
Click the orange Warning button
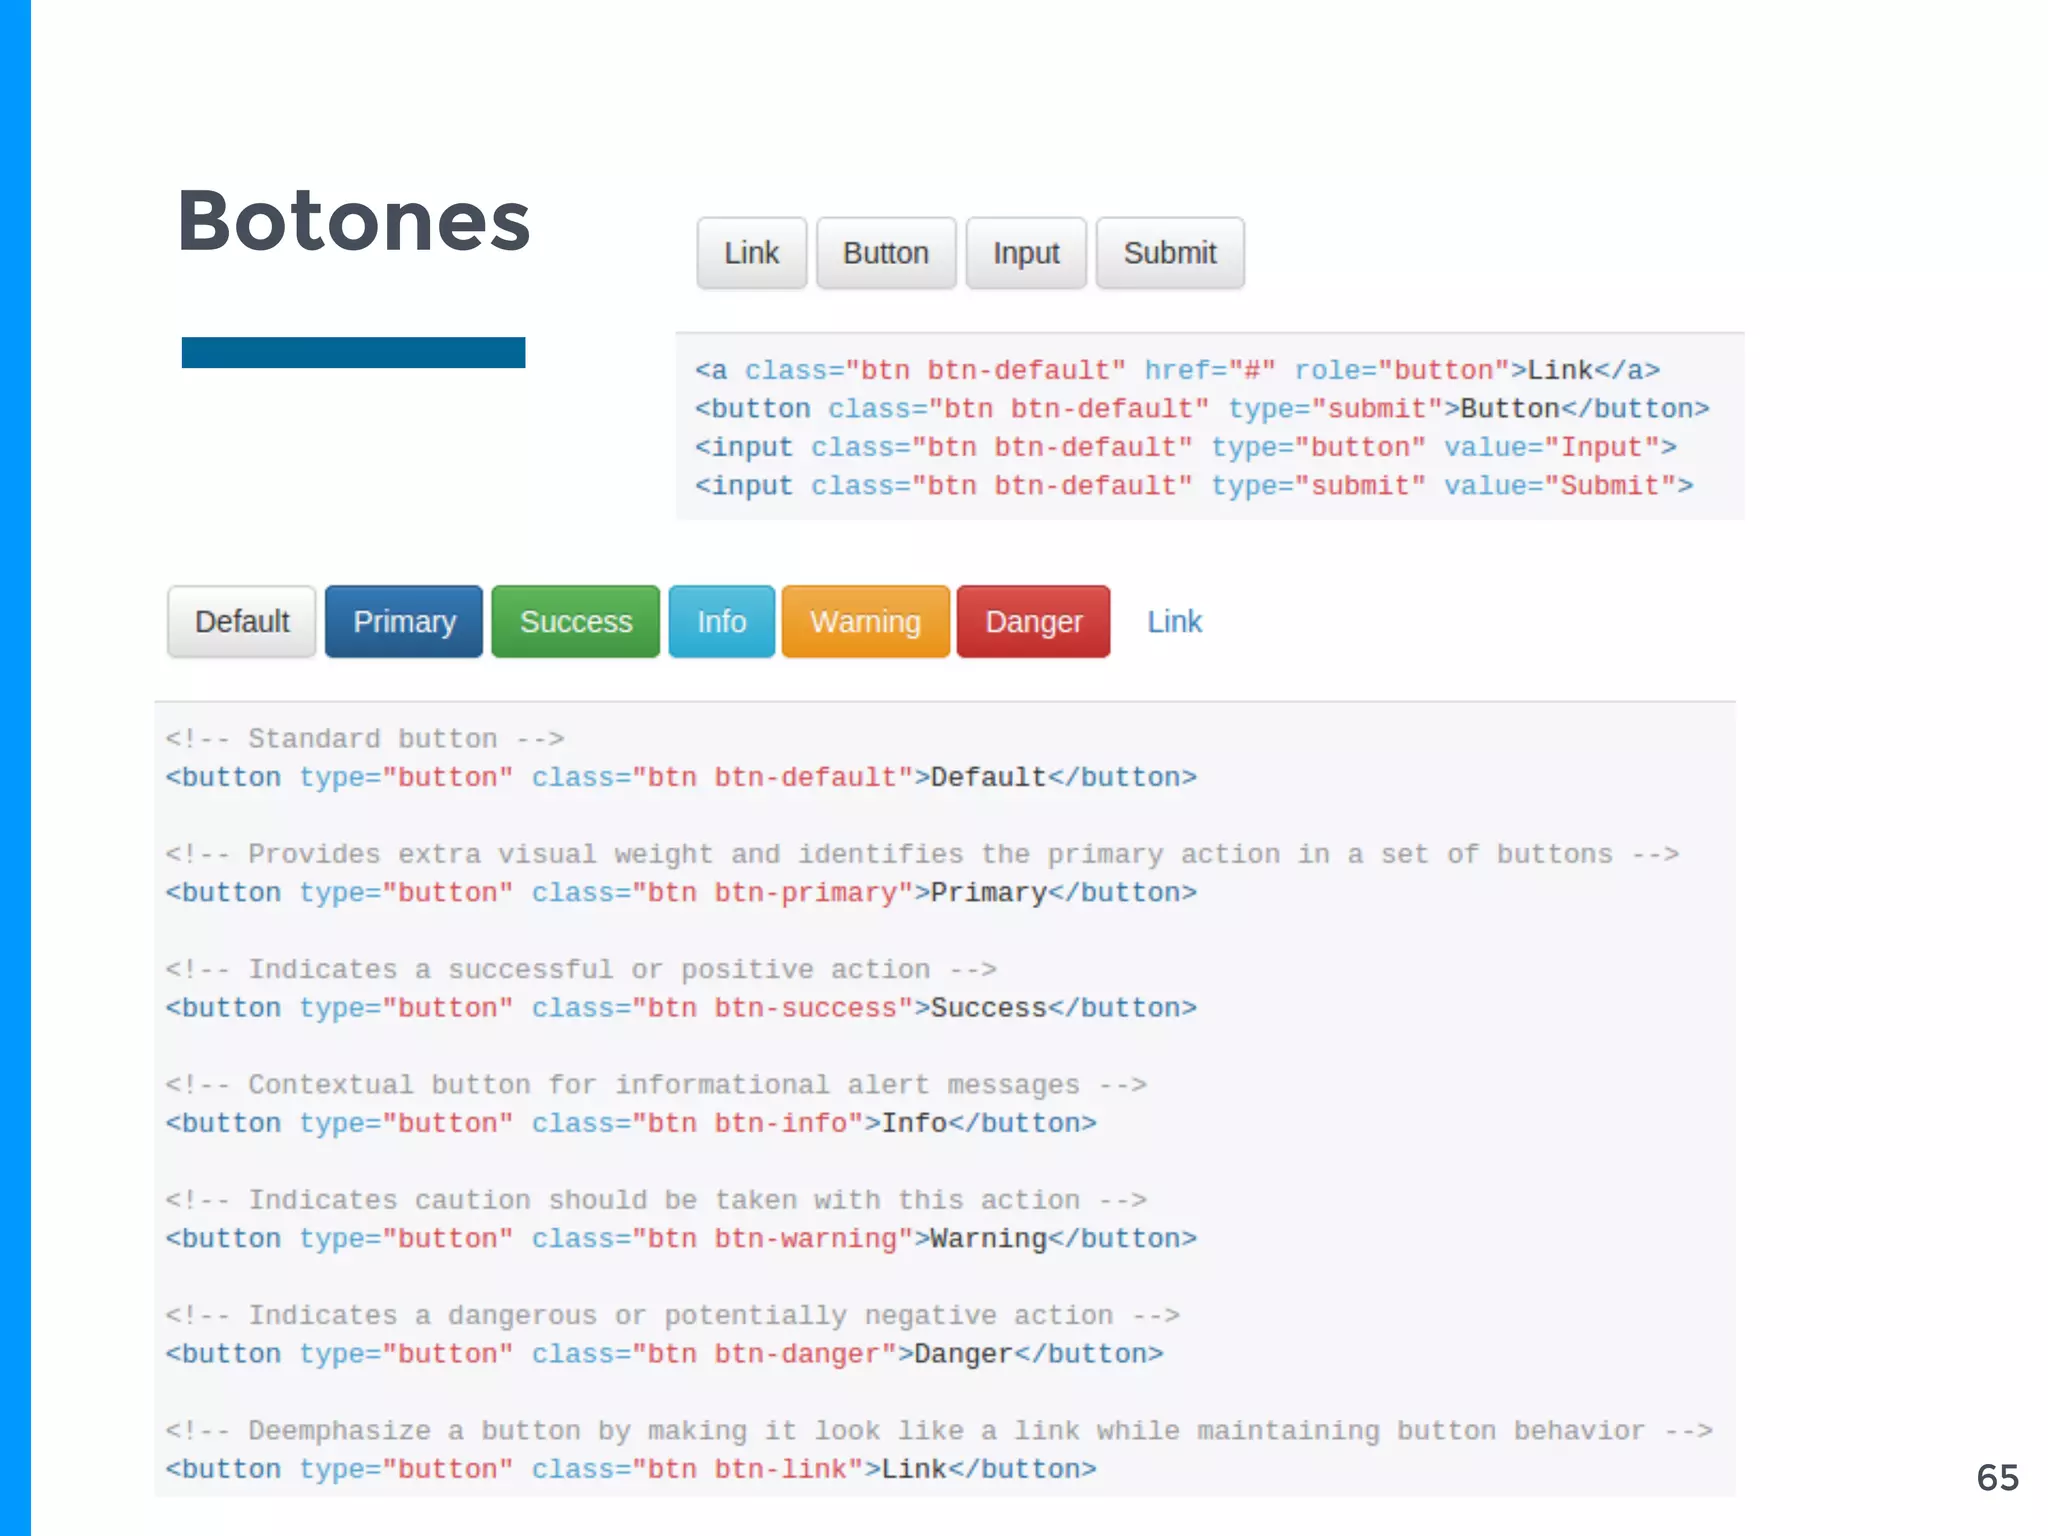(x=865, y=621)
